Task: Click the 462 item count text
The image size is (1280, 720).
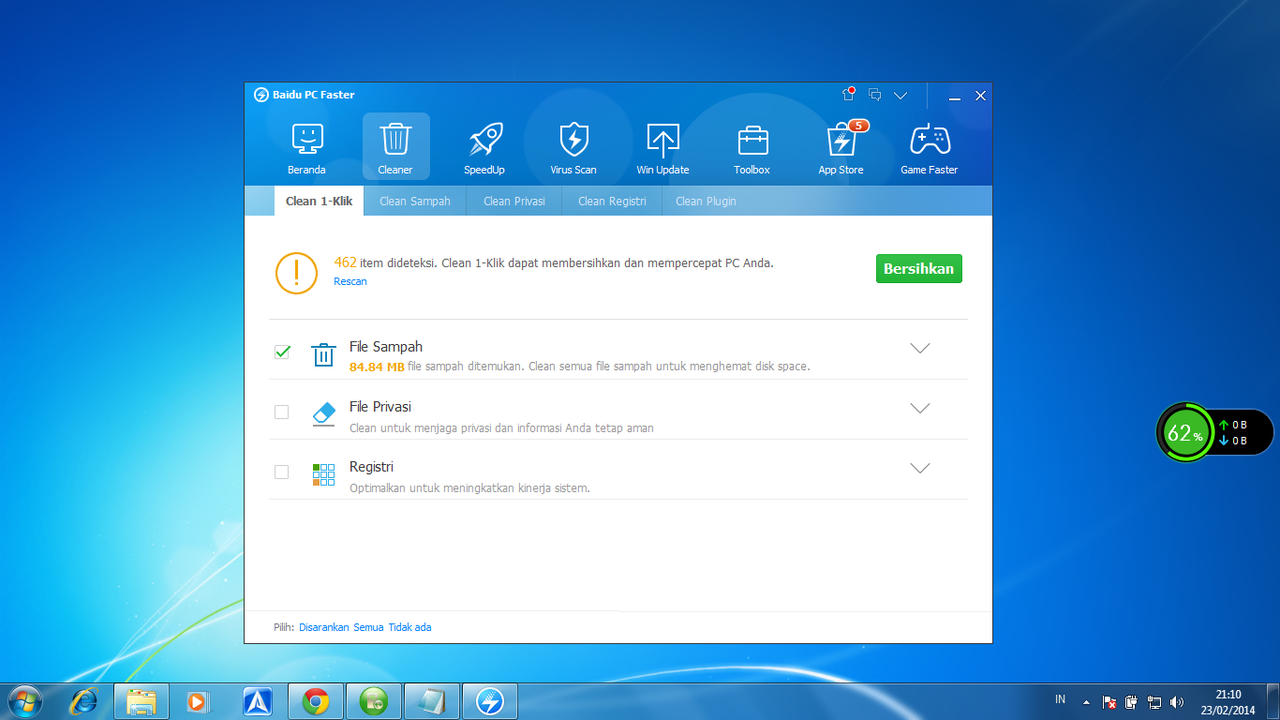Action: click(345, 263)
